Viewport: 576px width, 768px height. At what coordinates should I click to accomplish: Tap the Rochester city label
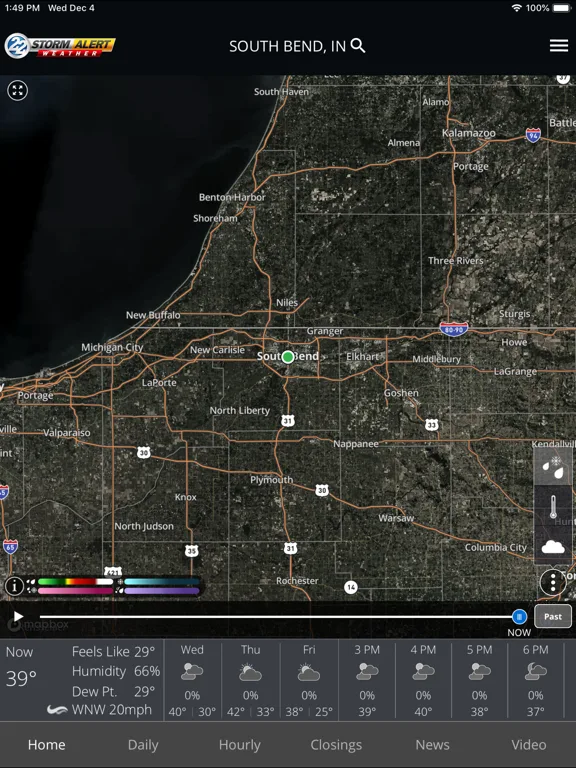pyautogui.click(x=297, y=580)
